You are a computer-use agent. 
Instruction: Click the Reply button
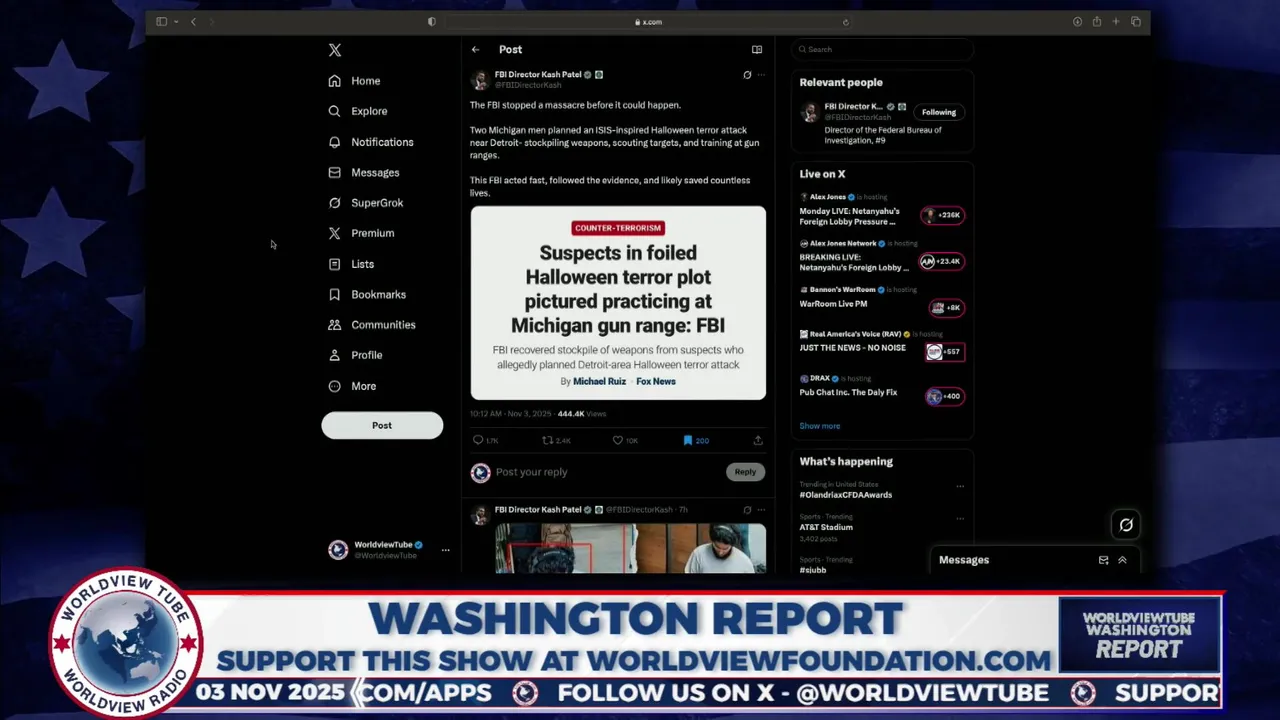click(x=745, y=472)
